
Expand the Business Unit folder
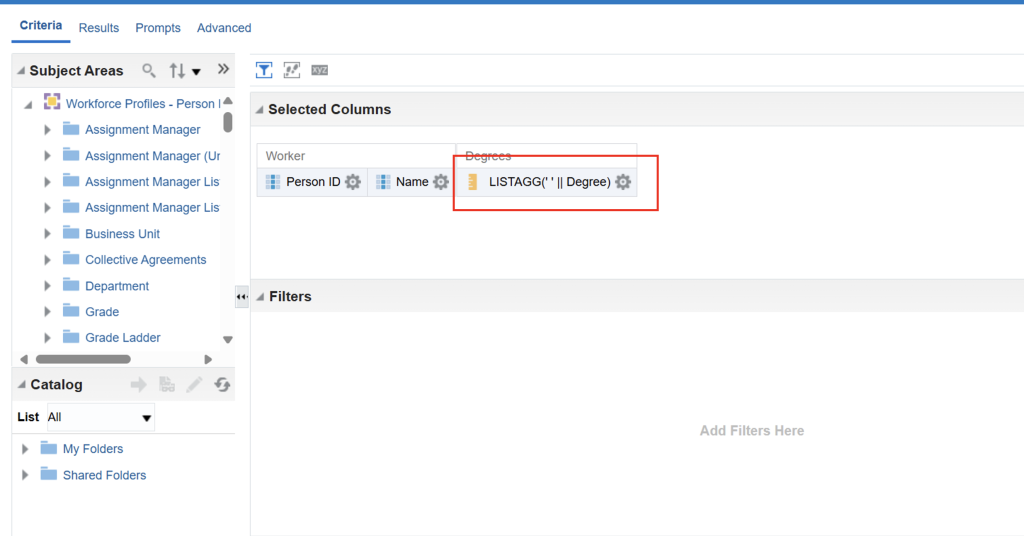tap(47, 234)
